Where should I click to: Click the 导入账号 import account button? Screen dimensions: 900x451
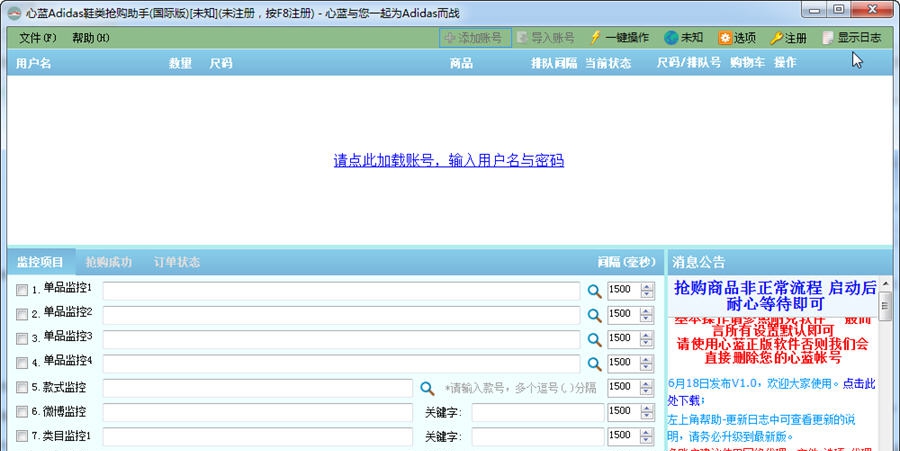pos(545,38)
